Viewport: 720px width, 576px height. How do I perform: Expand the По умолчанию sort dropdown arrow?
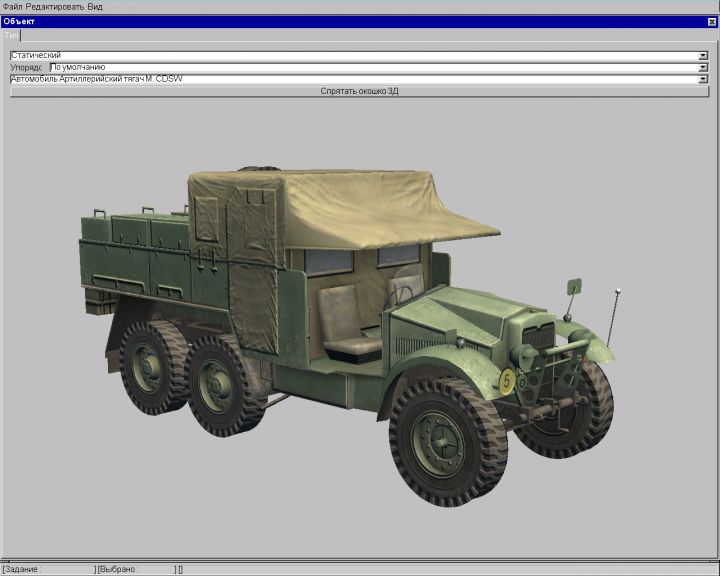click(703, 67)
